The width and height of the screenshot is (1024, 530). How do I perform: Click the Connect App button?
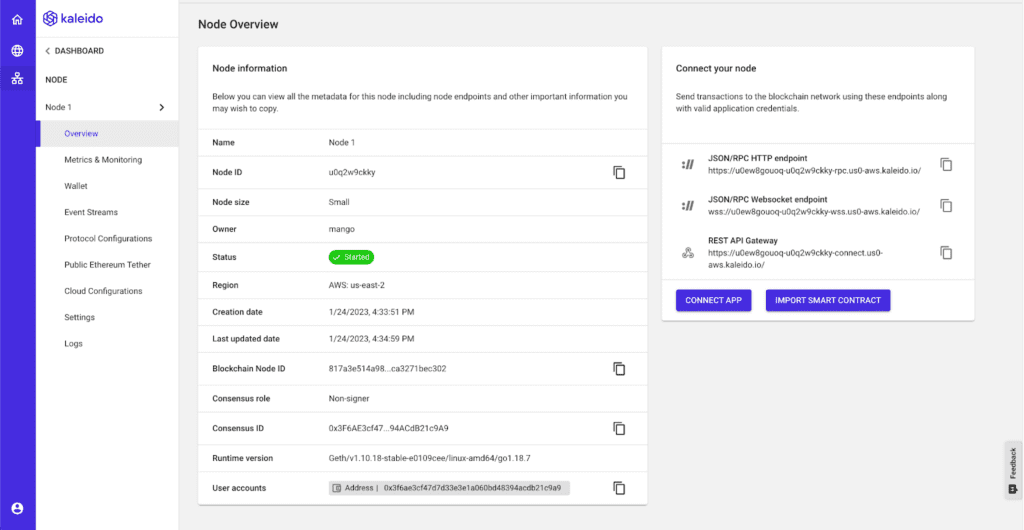(x=714, y=301)
